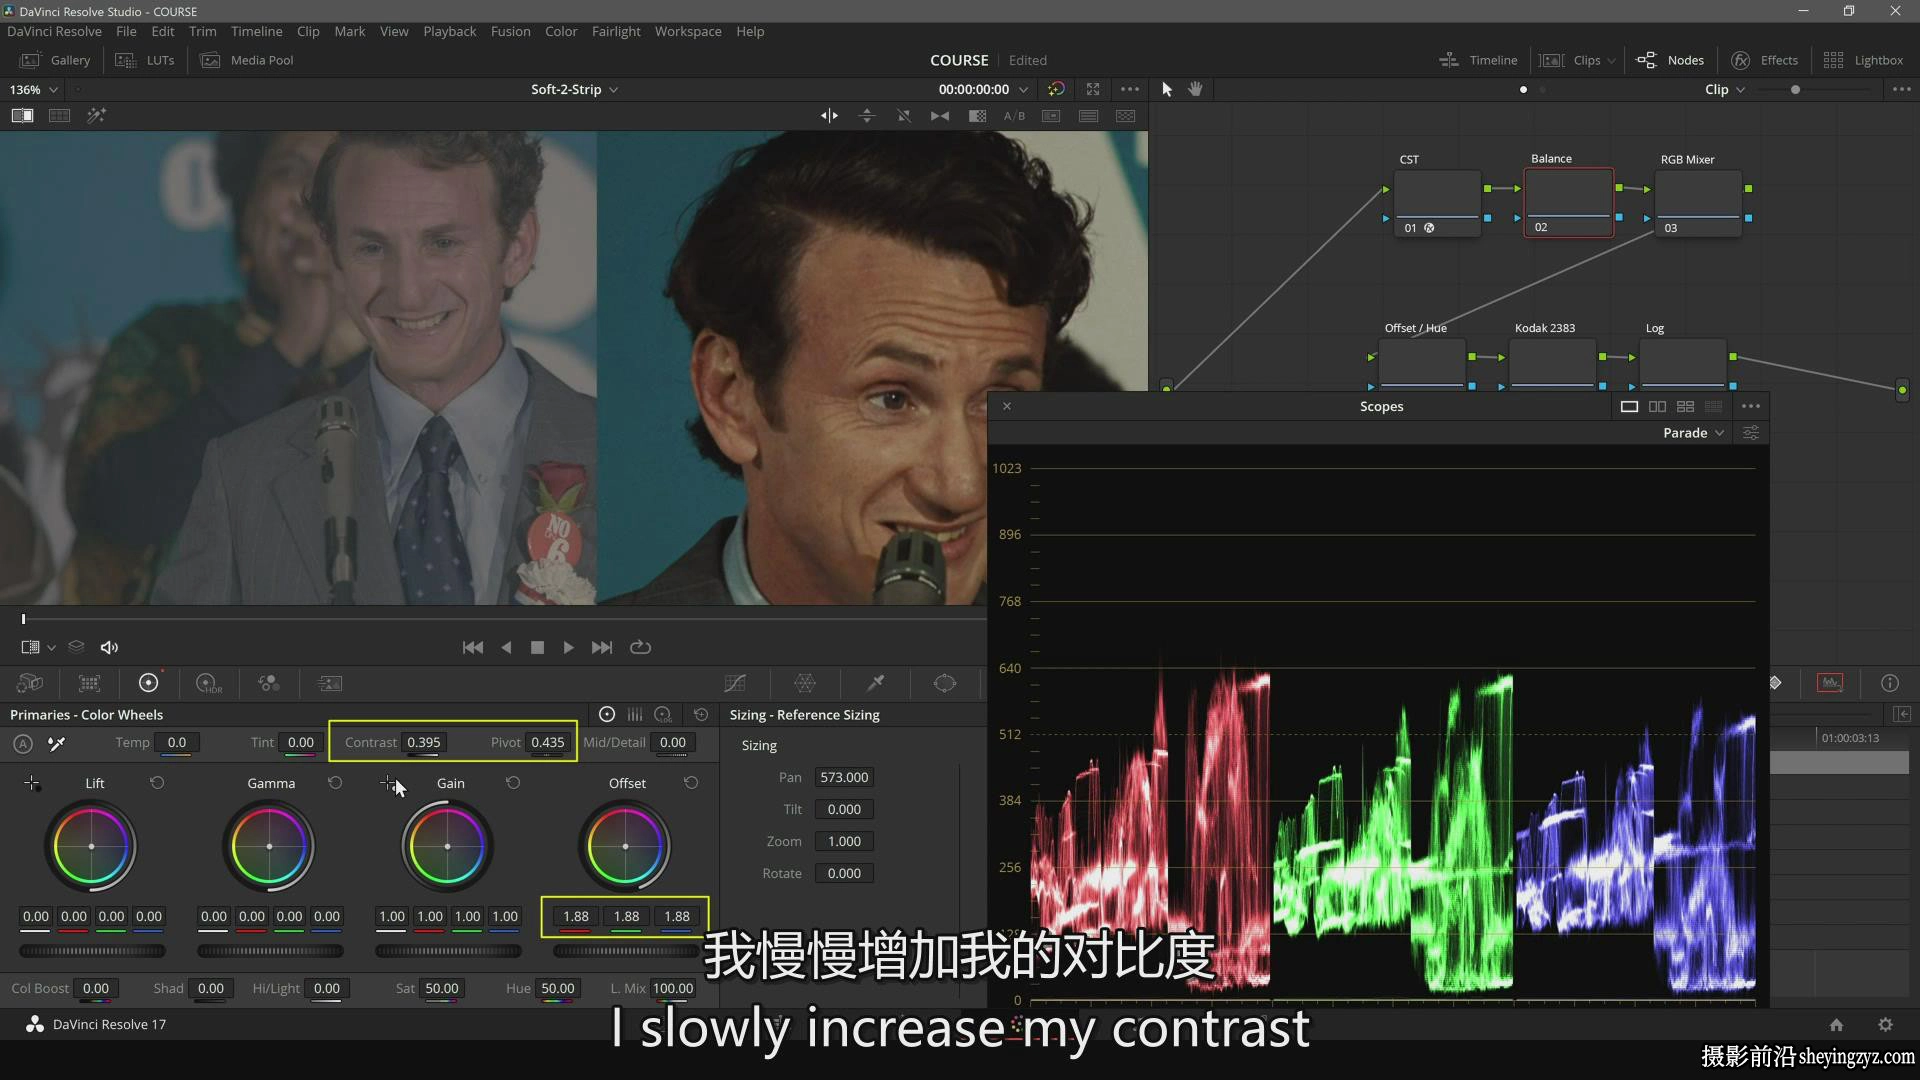Viewport: 1920px width, 1080px height.
Task: Toggle auto balance A button
Action: click(23, 743)
